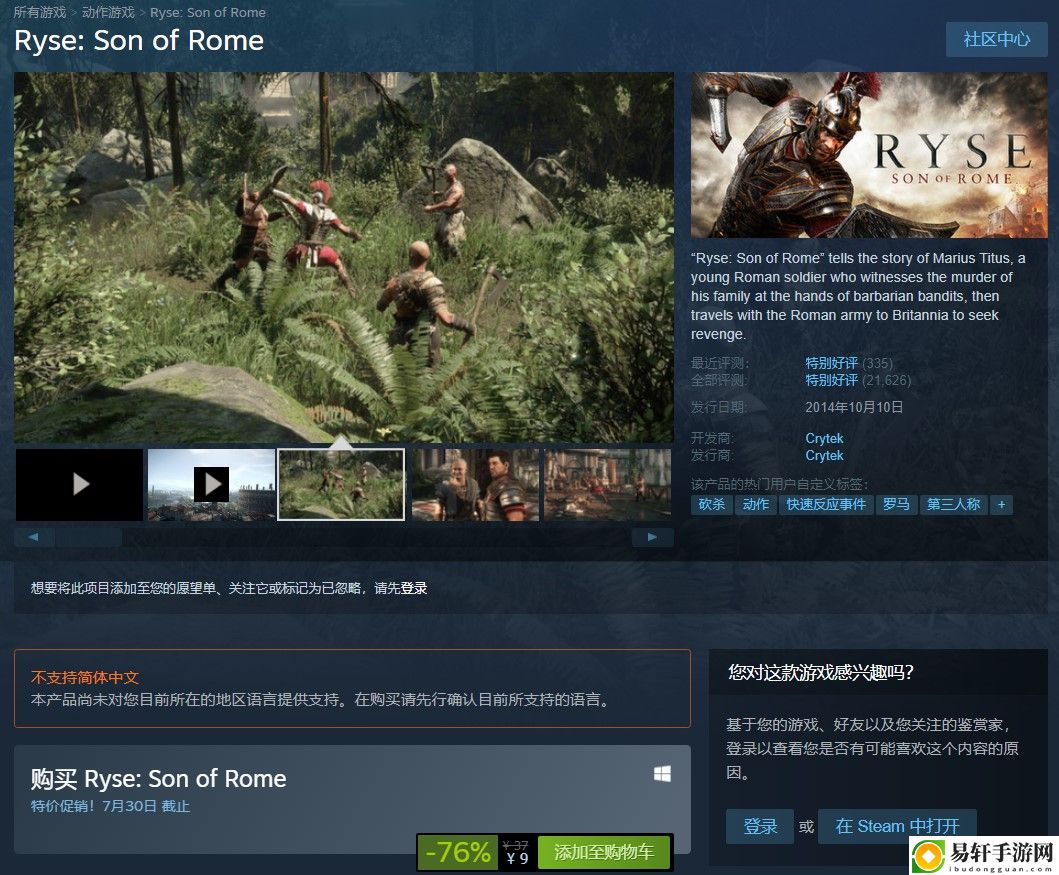Select the 第三人称 tag
The height and width of the screenshot is (875, 1059).
(x=953, y=504)
